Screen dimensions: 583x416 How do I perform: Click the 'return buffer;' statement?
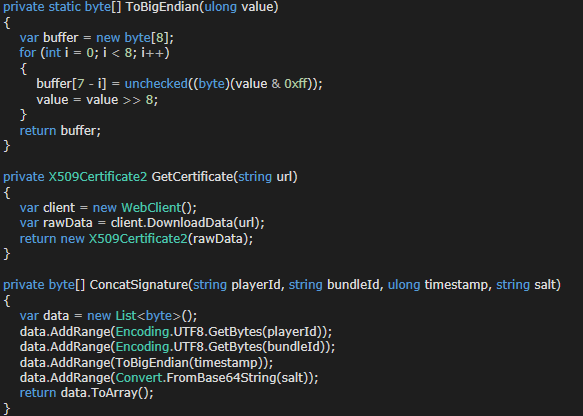tap(60, 130)
